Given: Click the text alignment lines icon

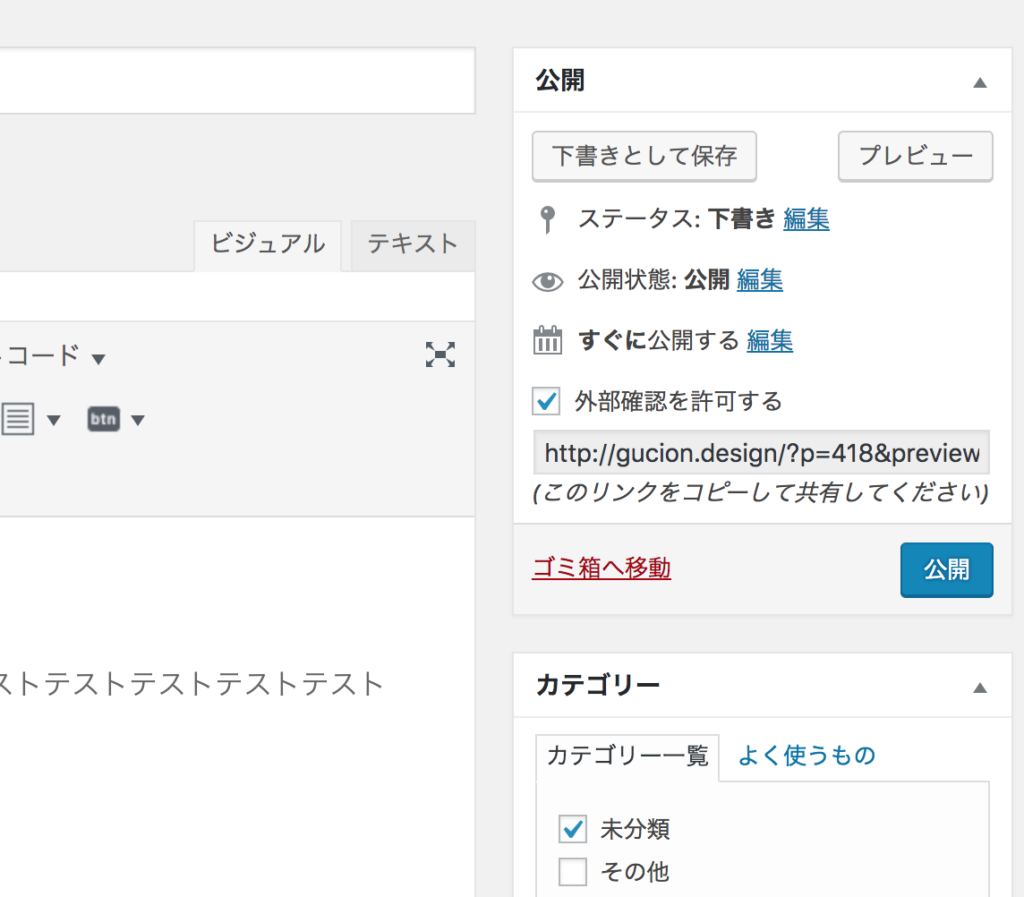Looking at the screenshot, I should [18, 419].
